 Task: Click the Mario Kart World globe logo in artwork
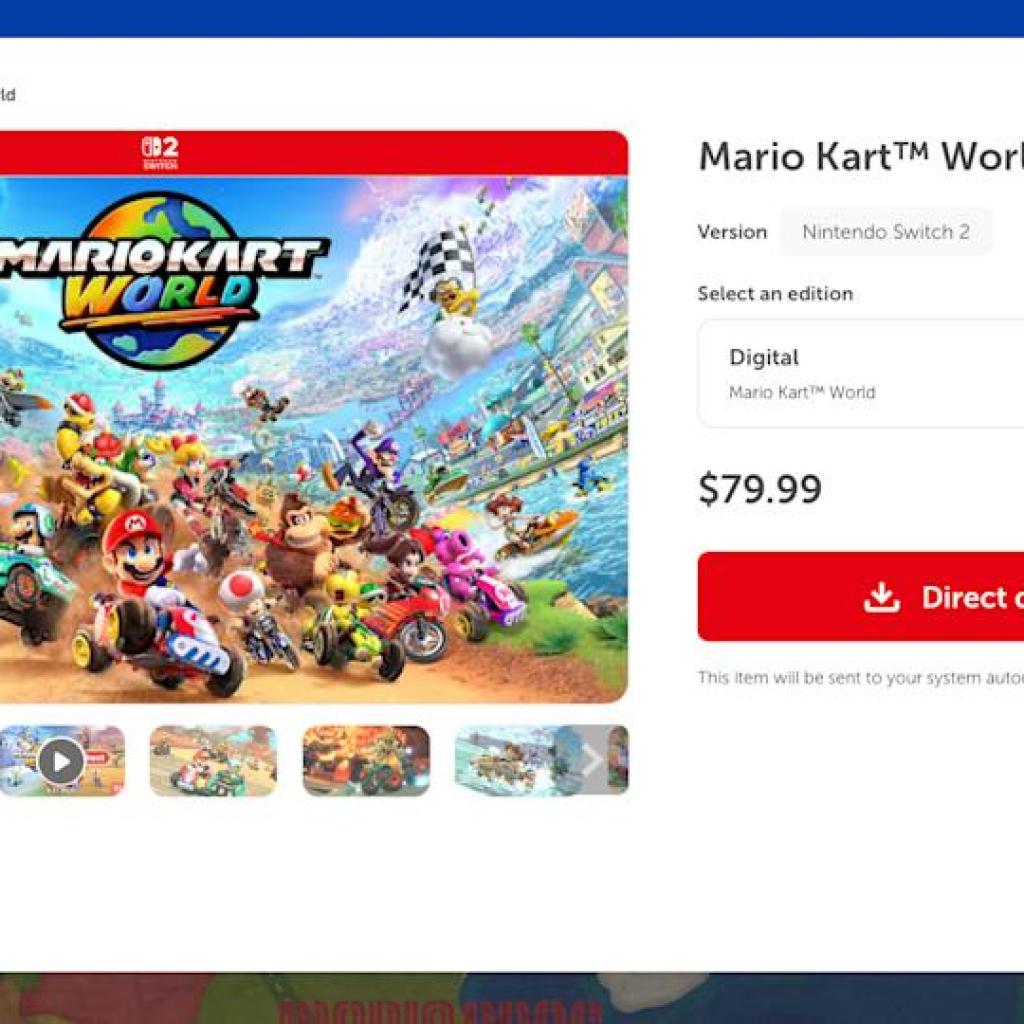160,280
